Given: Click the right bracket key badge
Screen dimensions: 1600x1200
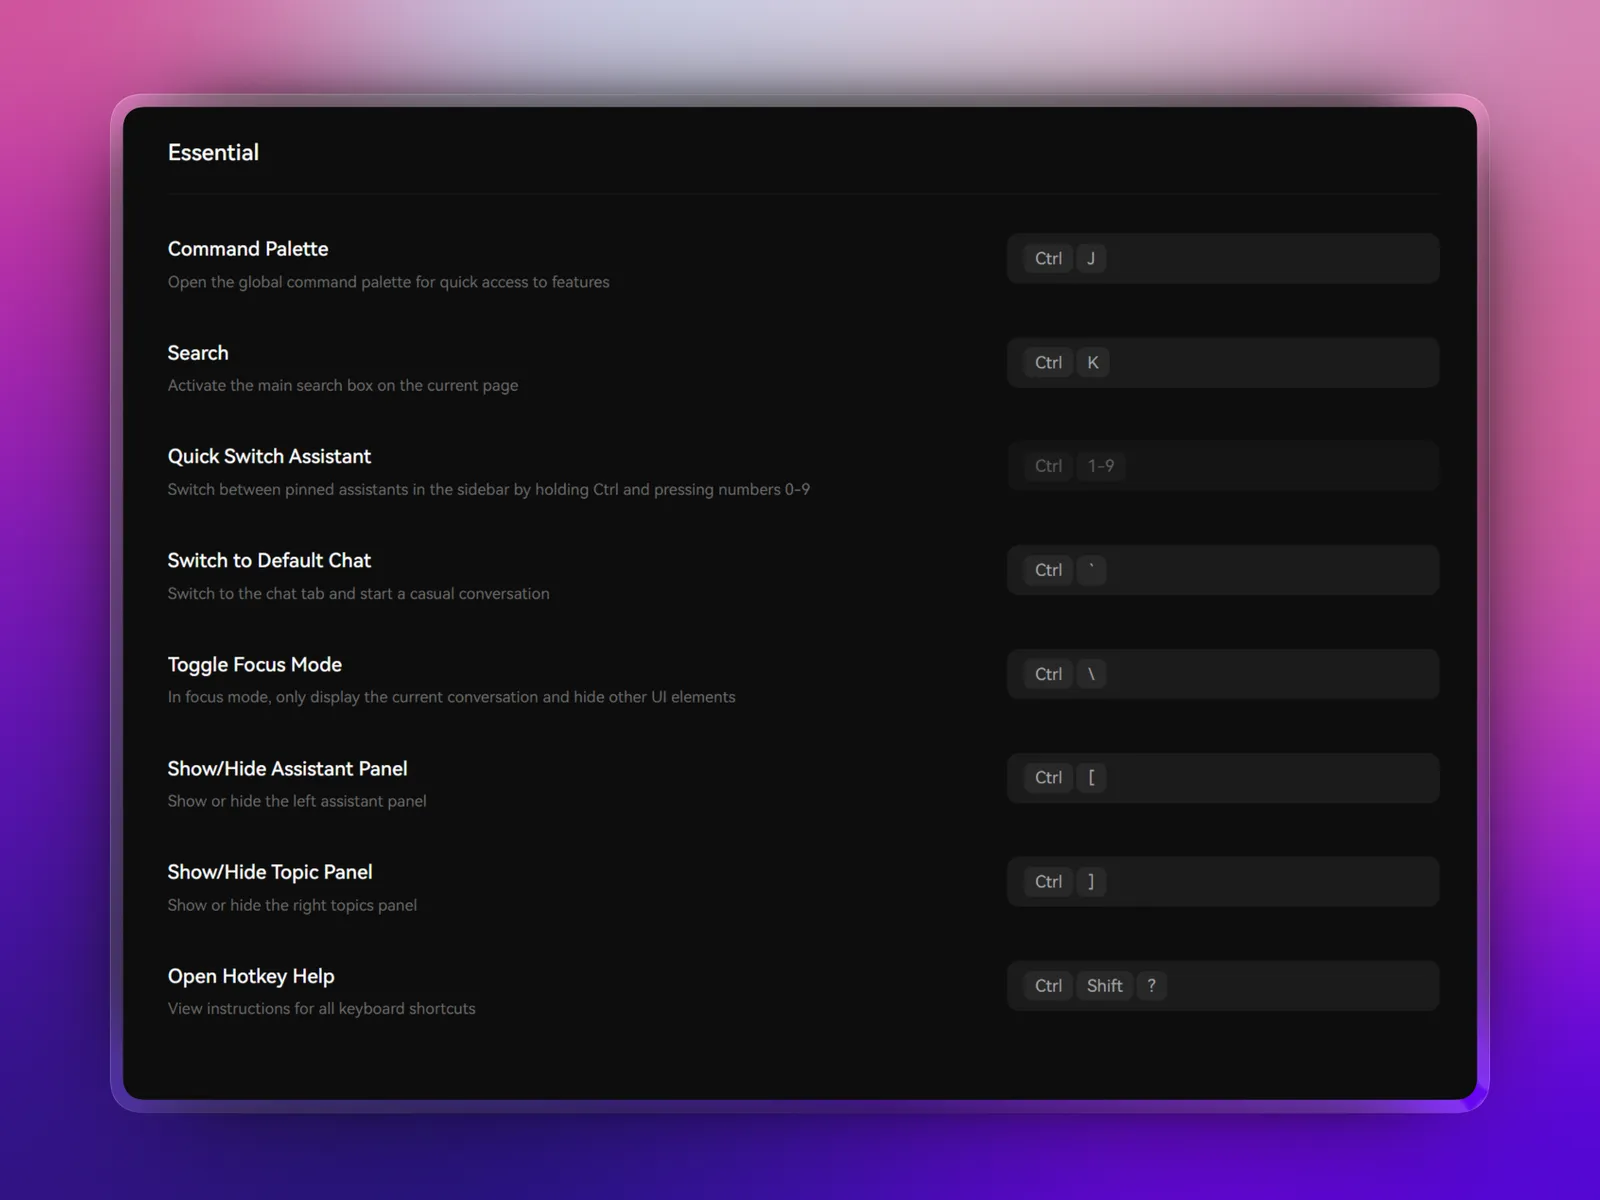Looking at the screenshot, I should (x=1091, y=882).
